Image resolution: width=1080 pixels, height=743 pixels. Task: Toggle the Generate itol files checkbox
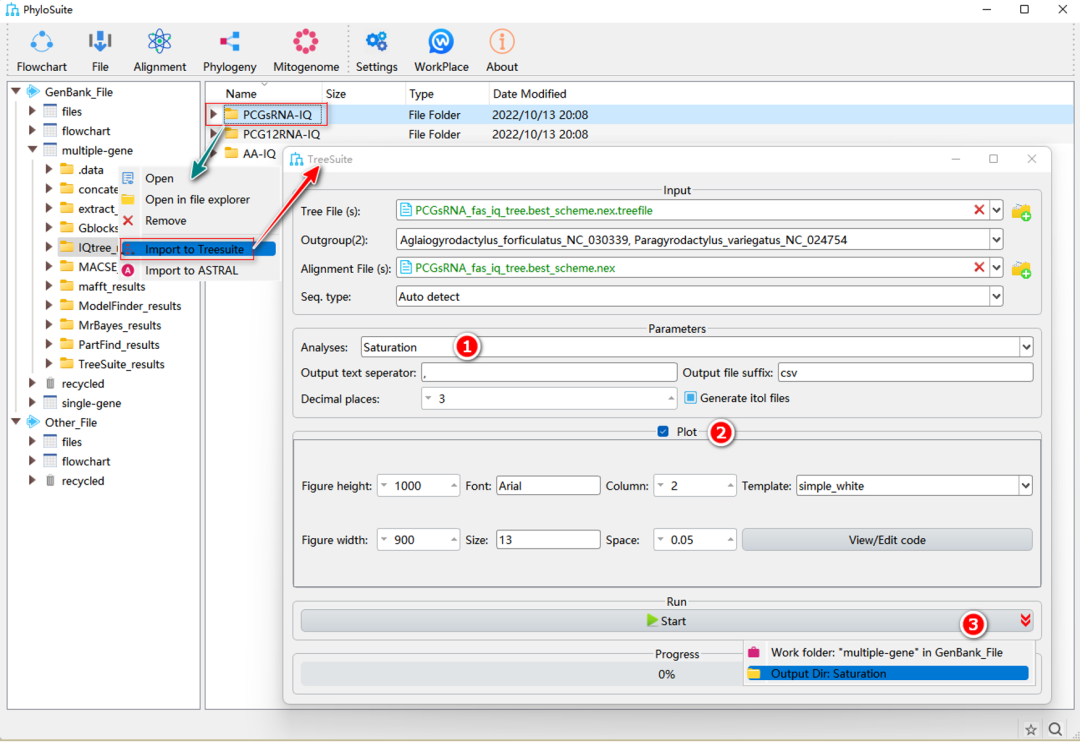click(x=690, y=398)
